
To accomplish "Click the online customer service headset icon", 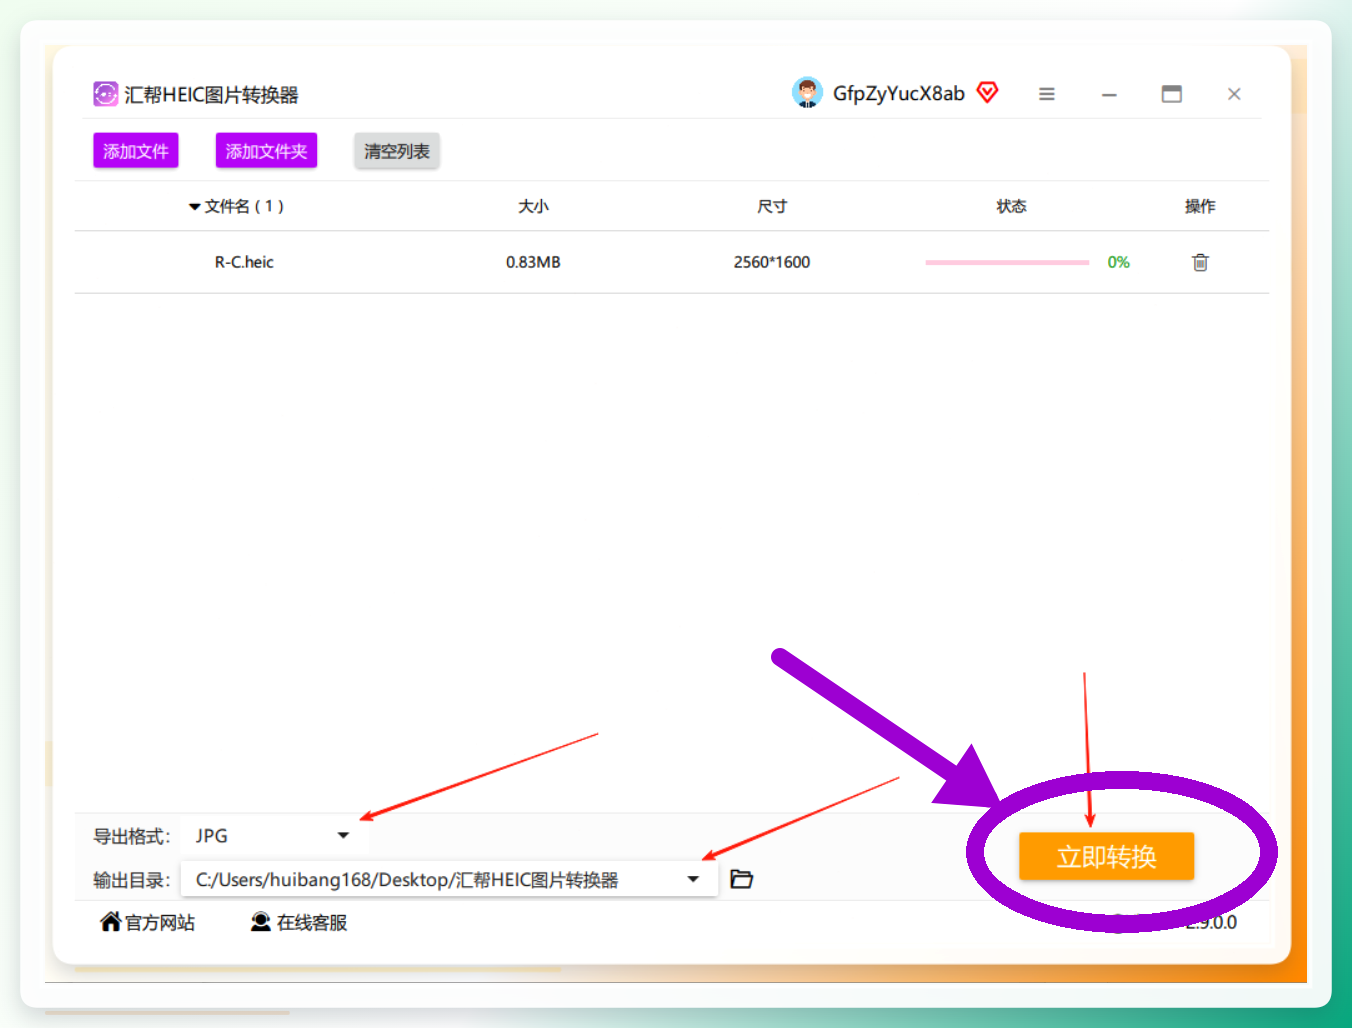I will 261,922.
